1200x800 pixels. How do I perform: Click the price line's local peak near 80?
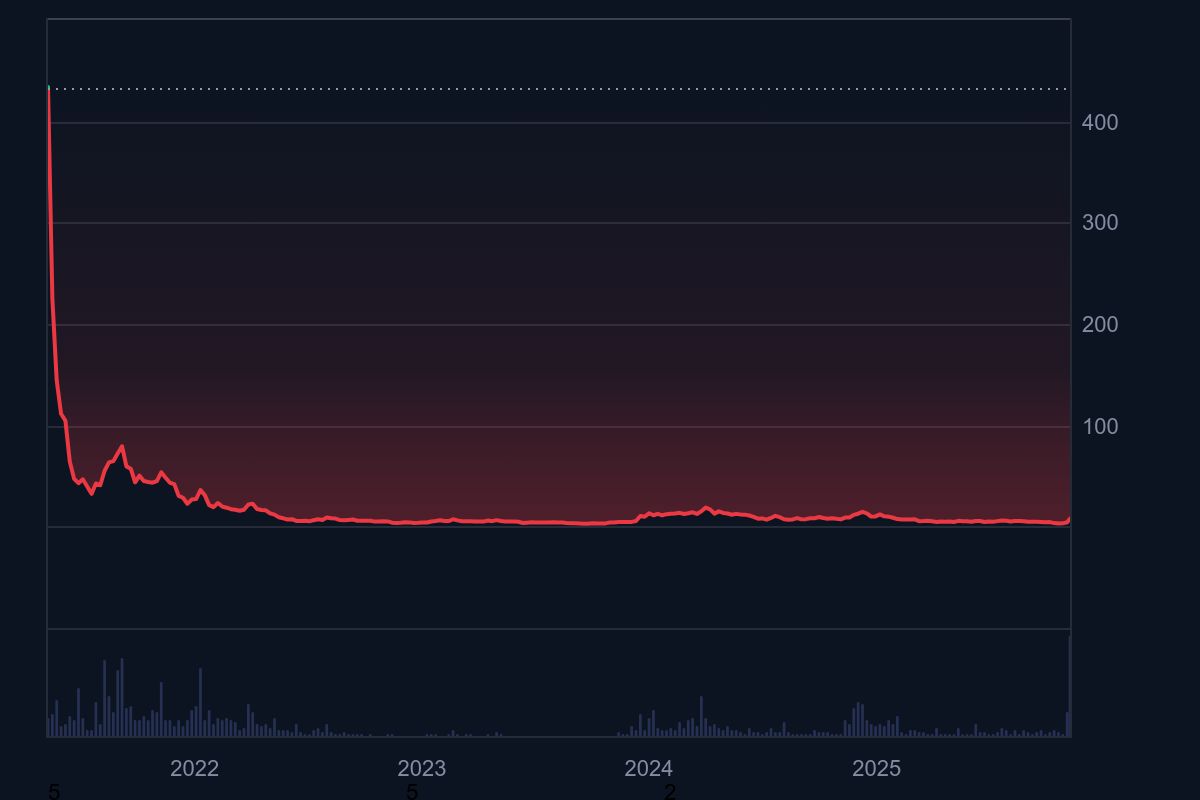(x=122, y=446)
